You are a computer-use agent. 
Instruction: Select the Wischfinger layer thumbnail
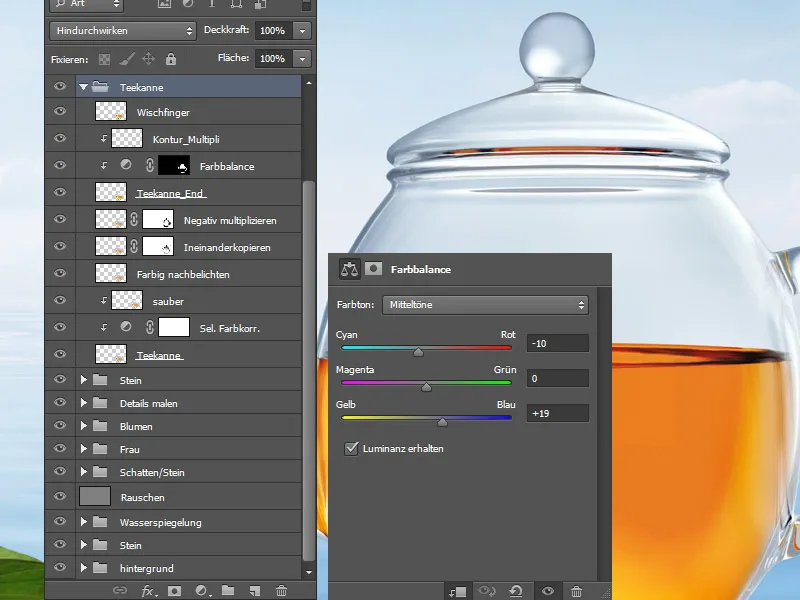pos(111,111)
